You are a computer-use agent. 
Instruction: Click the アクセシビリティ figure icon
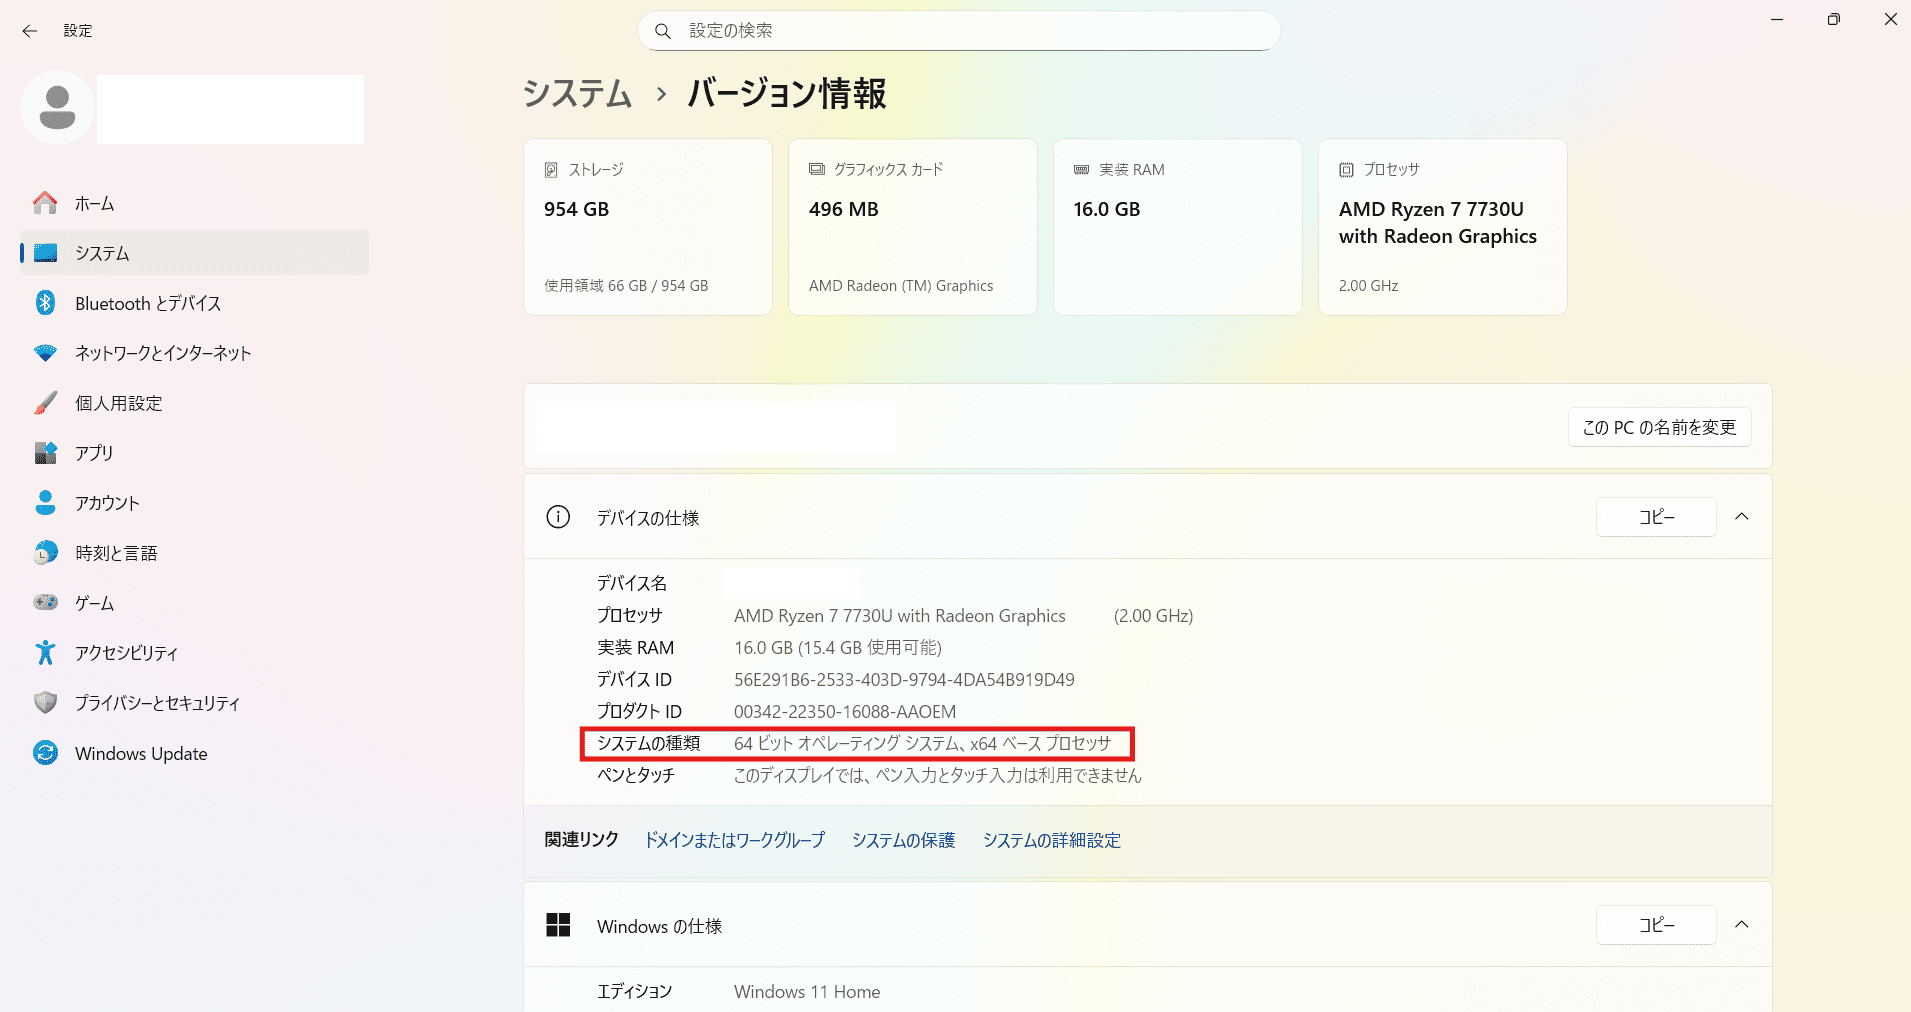[x=45, y=652]
